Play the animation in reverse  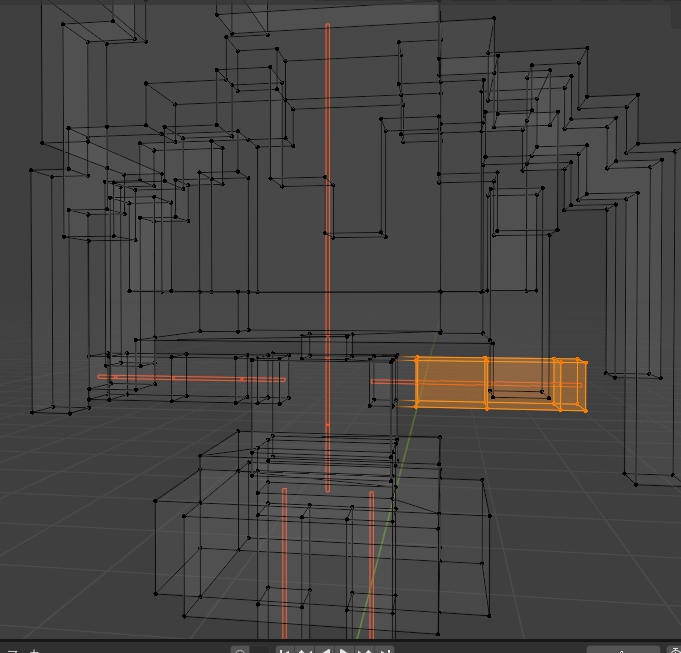[x=325, y=650]
